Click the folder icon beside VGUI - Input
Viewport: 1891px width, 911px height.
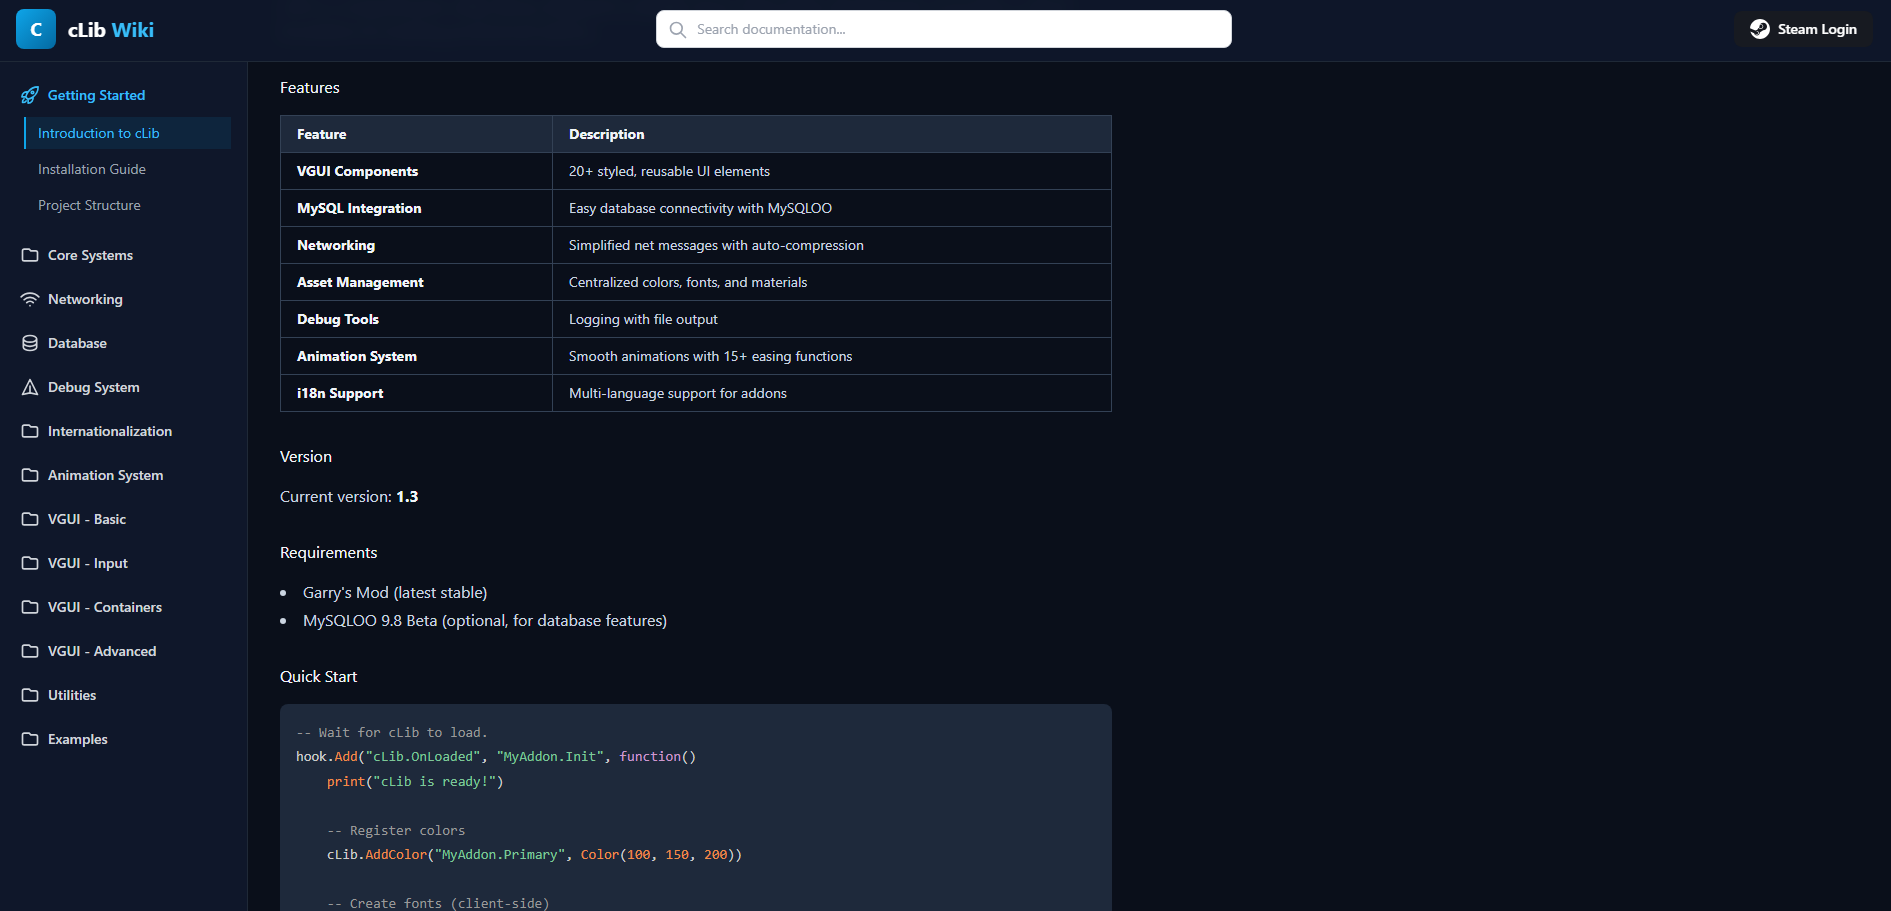pos(30,563)
